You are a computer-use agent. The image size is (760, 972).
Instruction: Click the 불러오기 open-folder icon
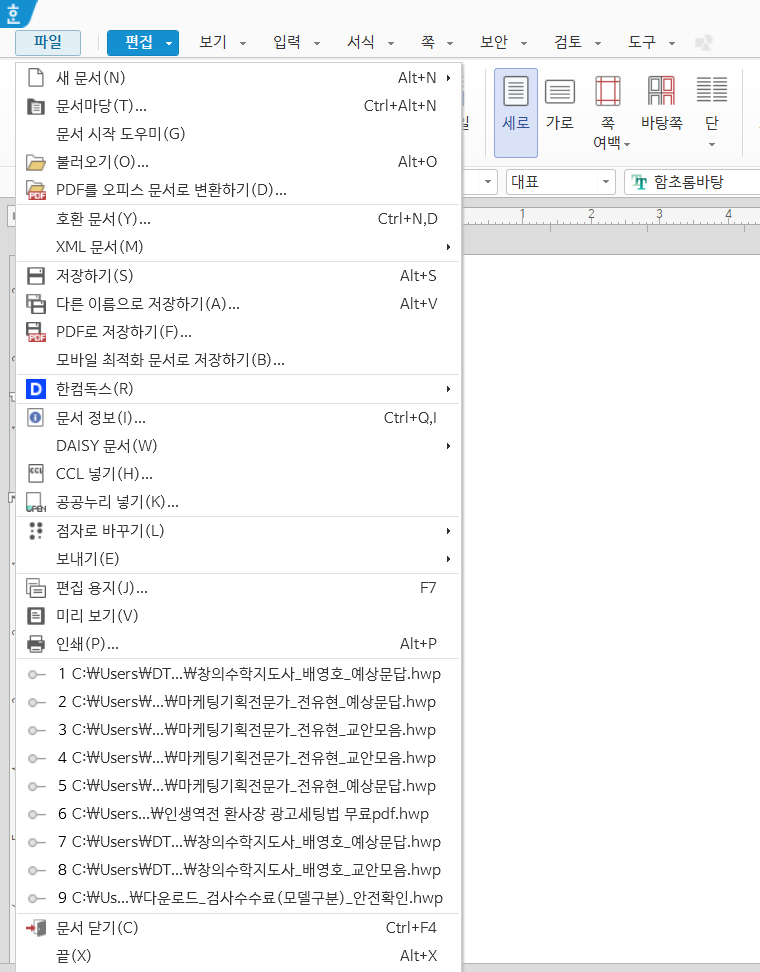click(36, 162)
